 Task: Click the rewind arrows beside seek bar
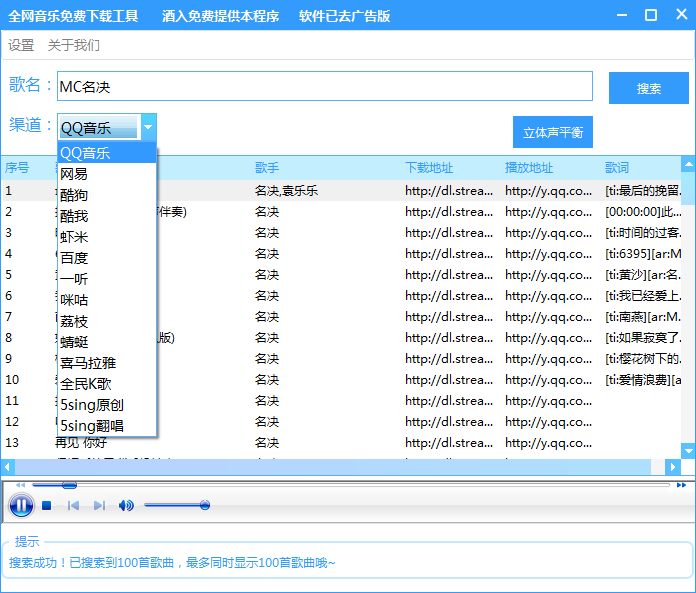20,485
